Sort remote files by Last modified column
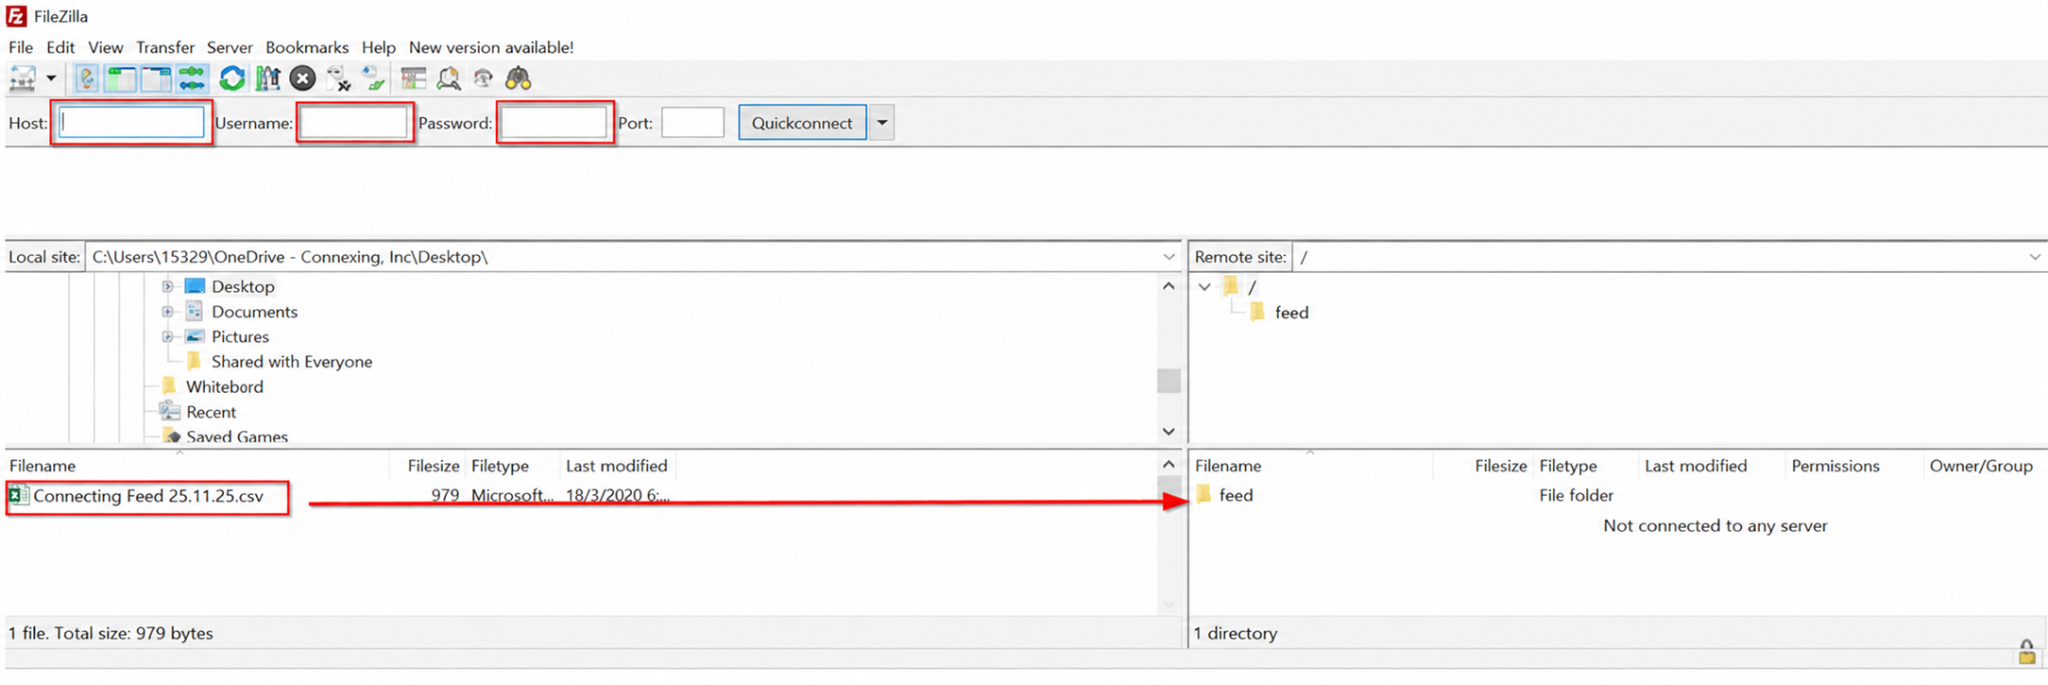 pyautogui.click(x=1696, y=466)
